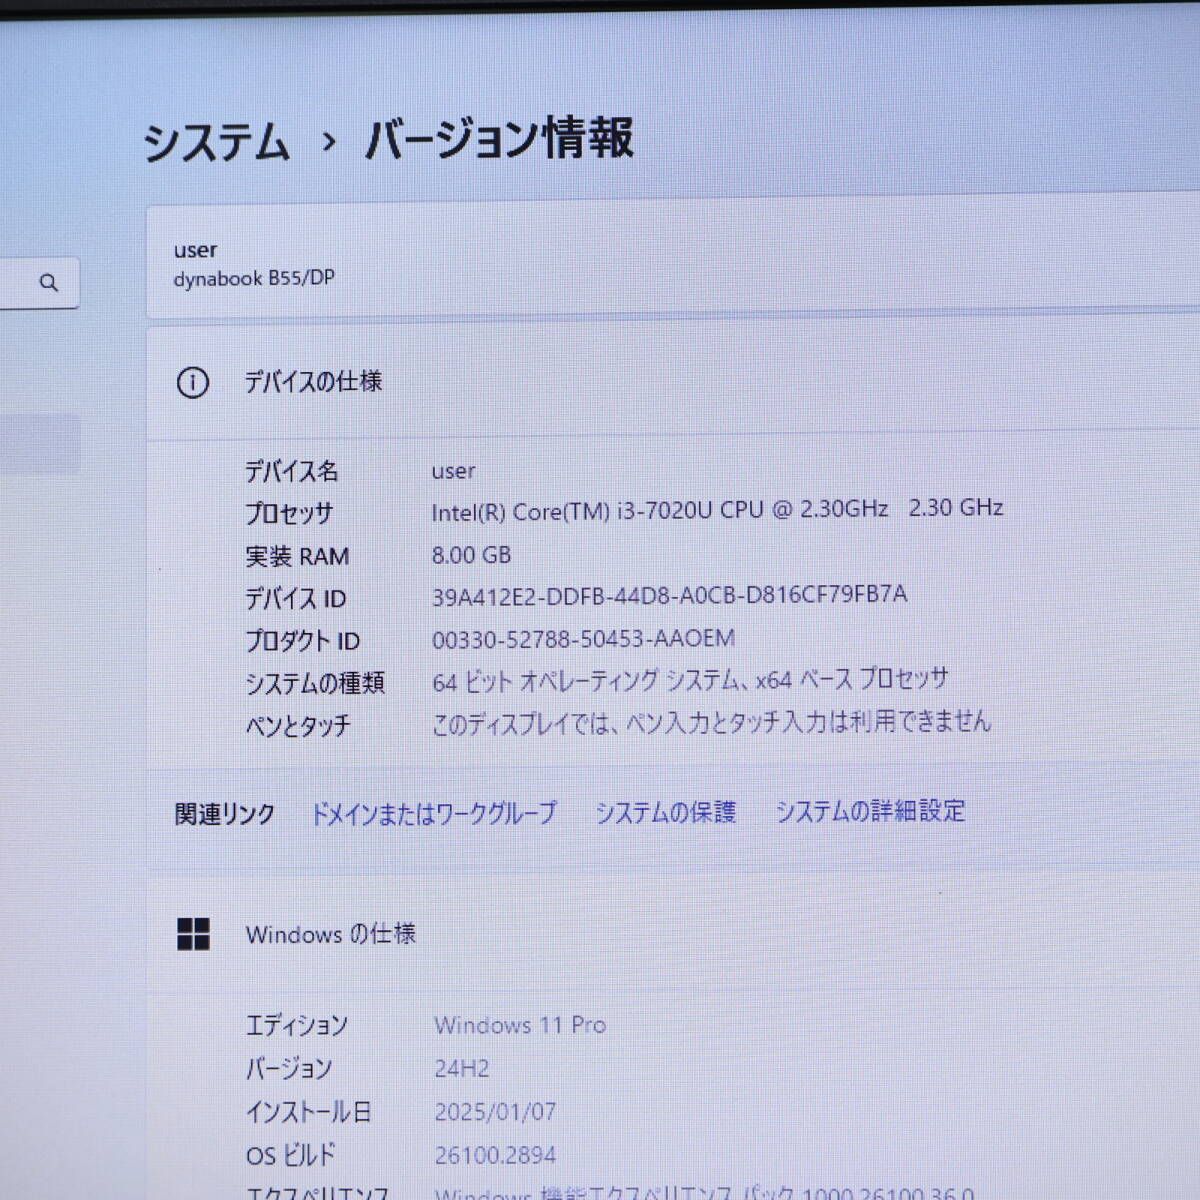Click the 関連リンク label

[x=224, y=814]
